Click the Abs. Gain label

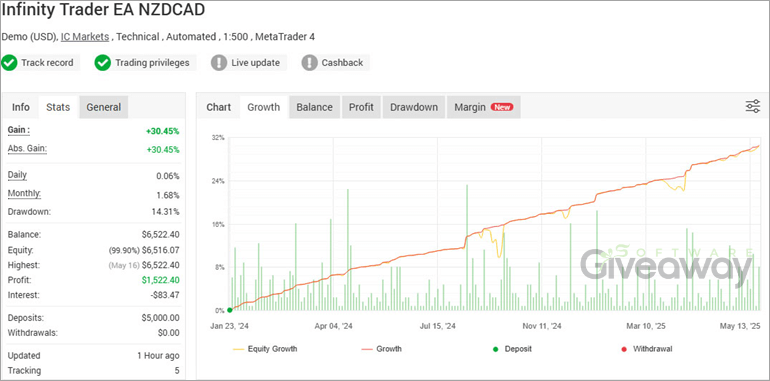(27, 149)
